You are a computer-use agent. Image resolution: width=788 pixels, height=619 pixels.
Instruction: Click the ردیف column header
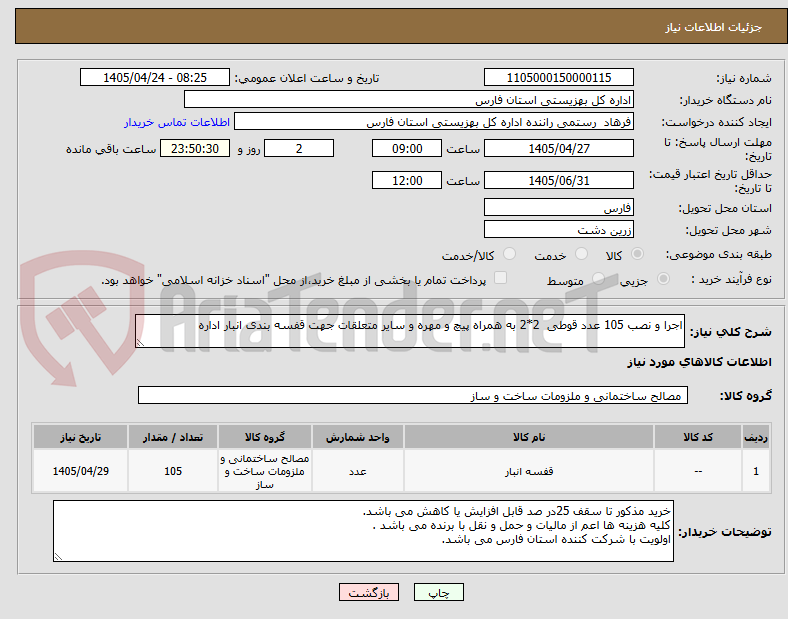point(756,437)
